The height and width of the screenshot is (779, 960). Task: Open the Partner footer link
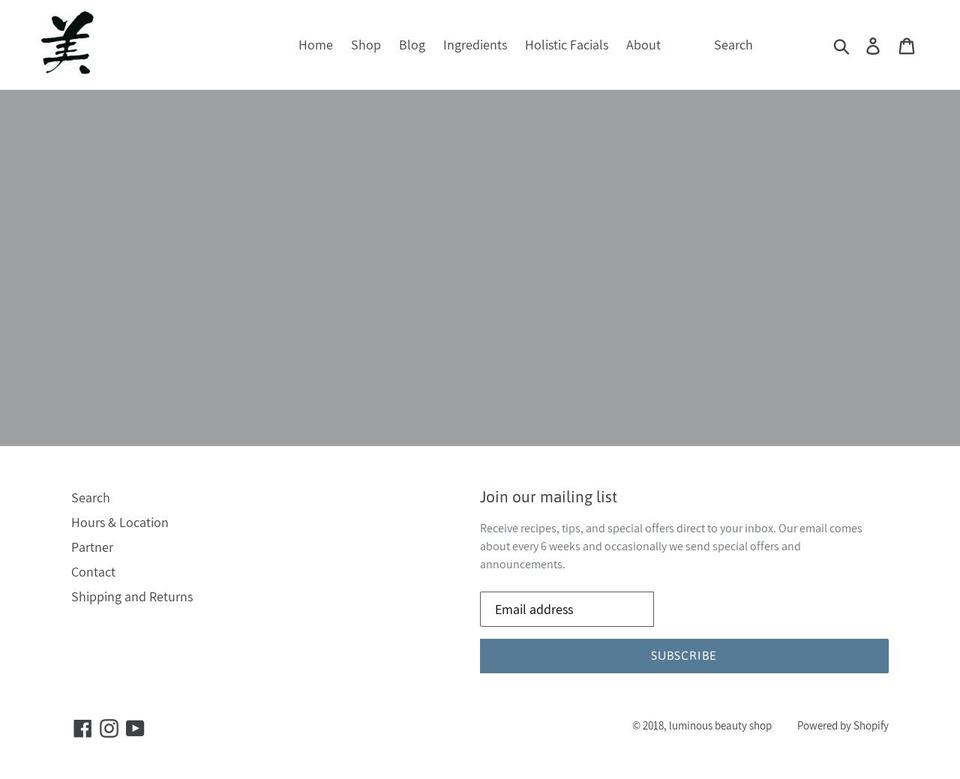point(92,548)
